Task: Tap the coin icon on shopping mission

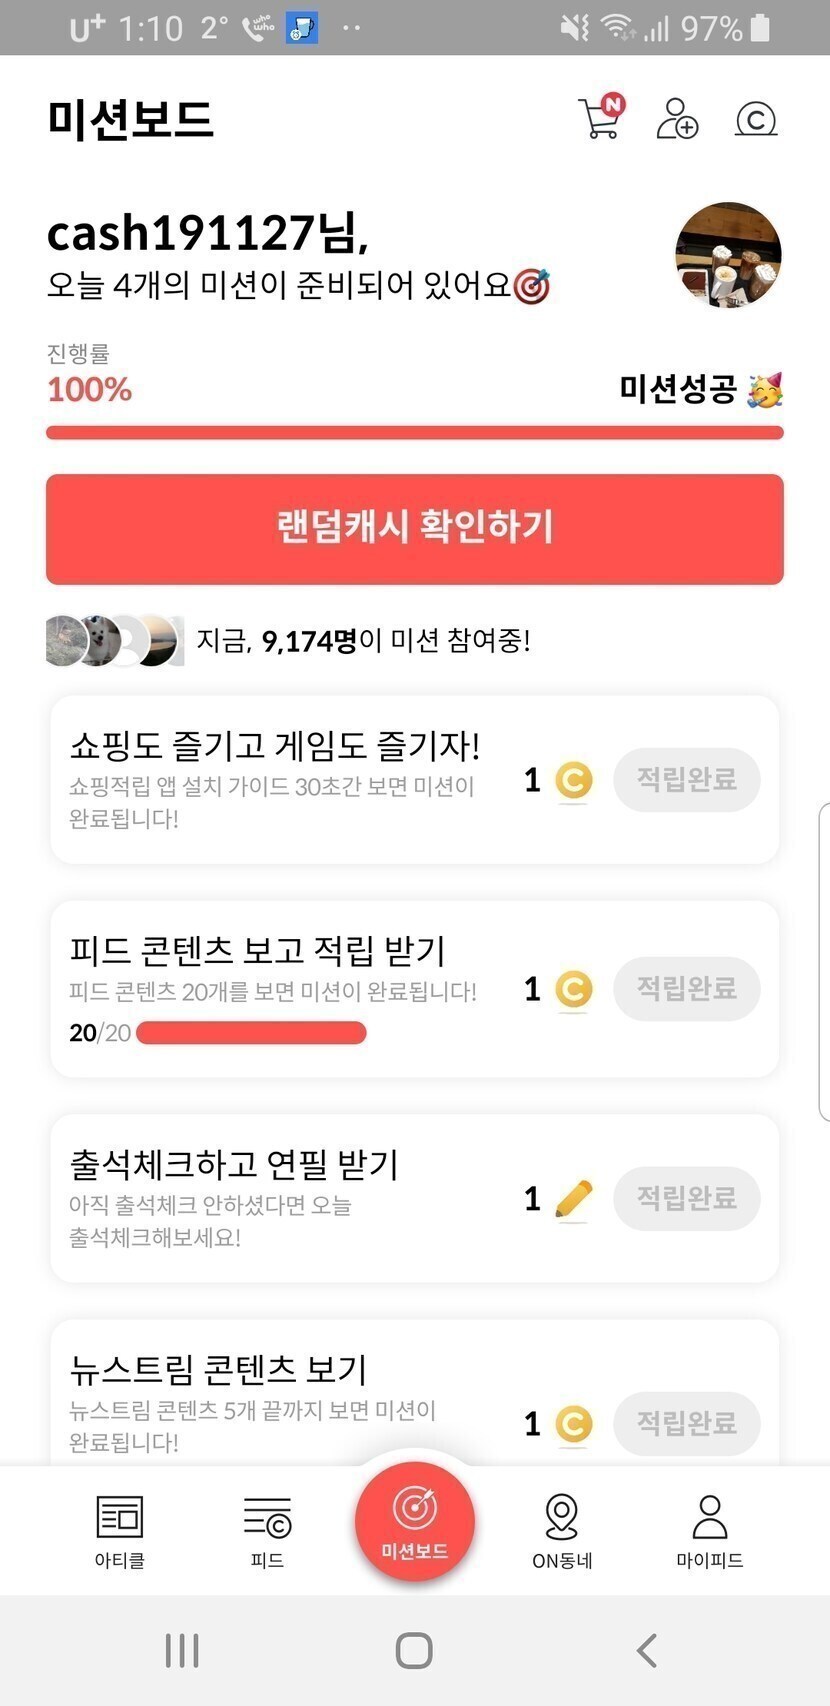Action: click(x=573, y=780)
